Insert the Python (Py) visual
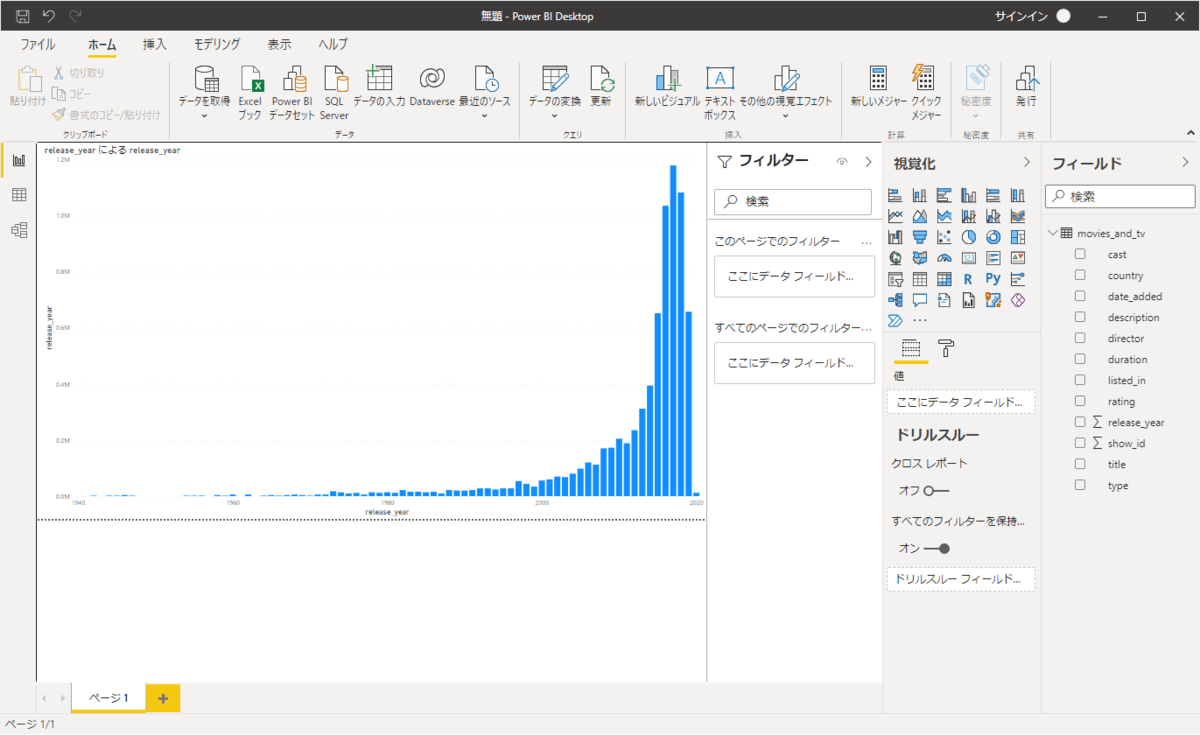Viewport: 1200px width, 735px height. pos(993,279)
